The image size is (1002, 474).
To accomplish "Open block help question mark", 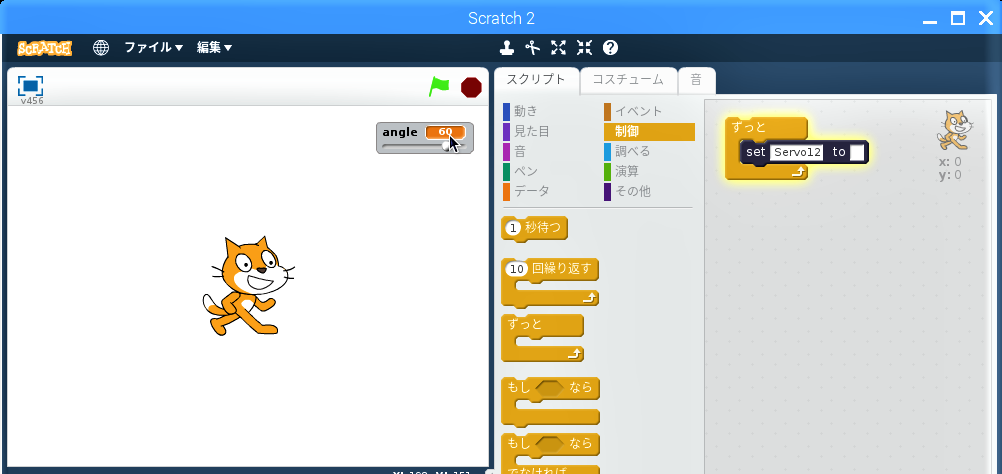I will [x=610, y=47].
